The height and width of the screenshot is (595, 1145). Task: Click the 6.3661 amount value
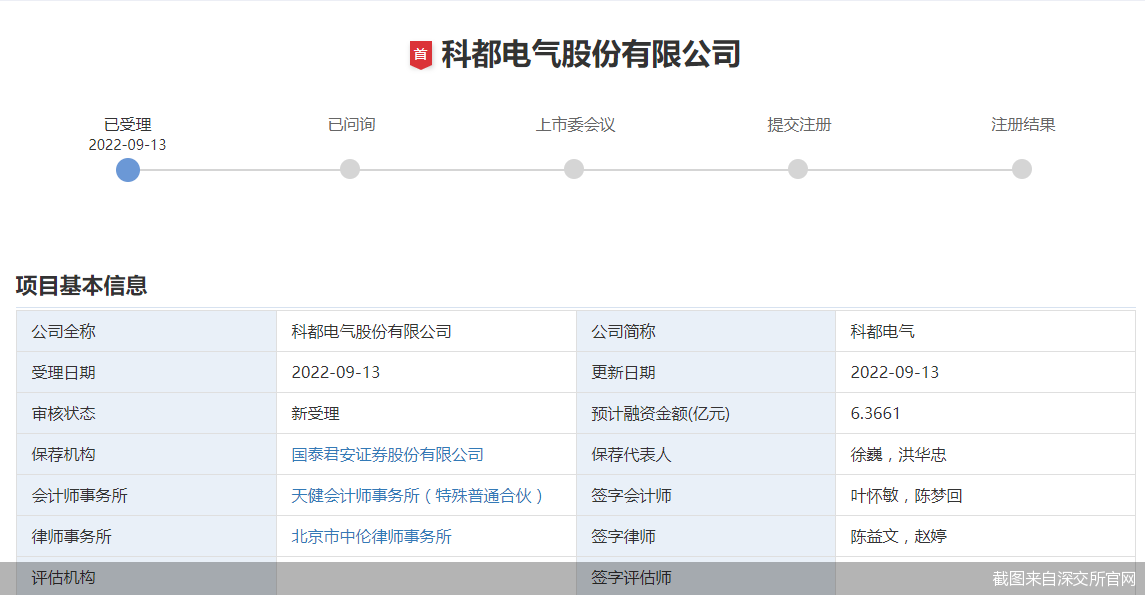coord(876,413)
